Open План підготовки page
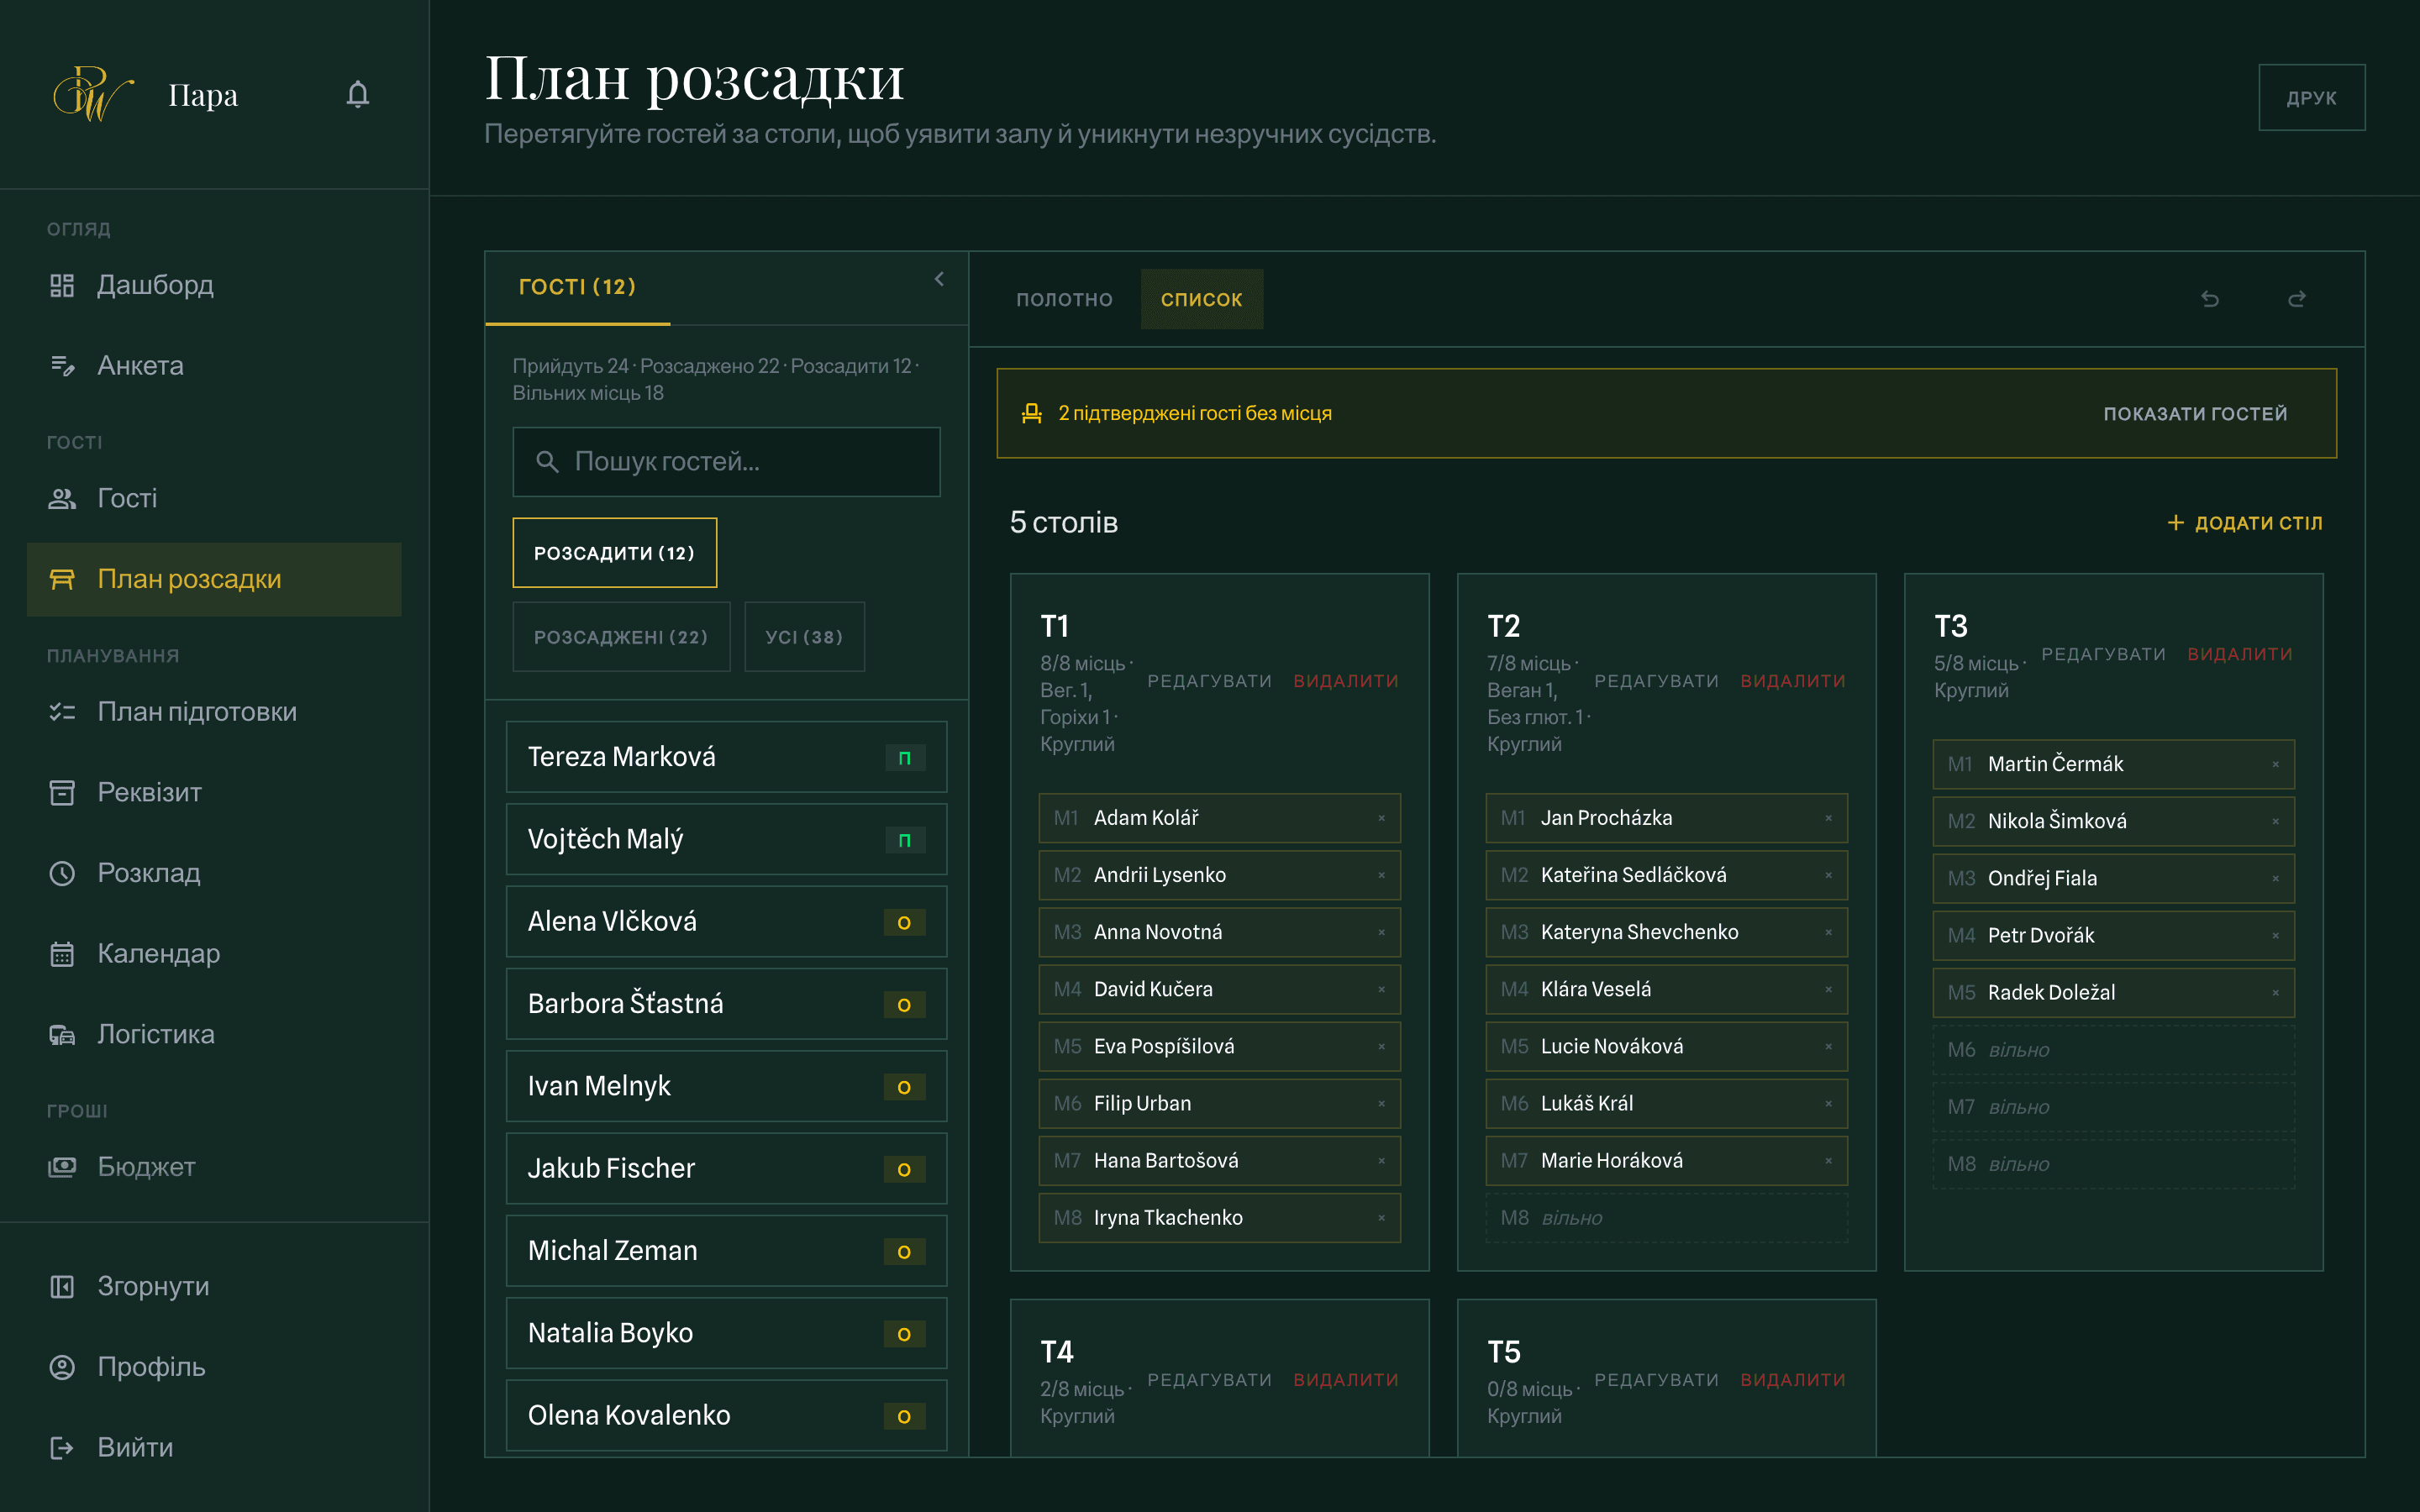This screenshot has height=1512, width=2420. (x=214, y=712)
